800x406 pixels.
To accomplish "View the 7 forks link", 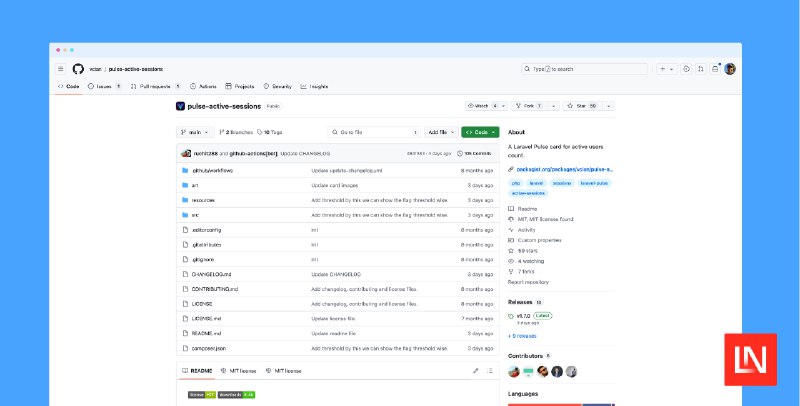I will (521, 272).
